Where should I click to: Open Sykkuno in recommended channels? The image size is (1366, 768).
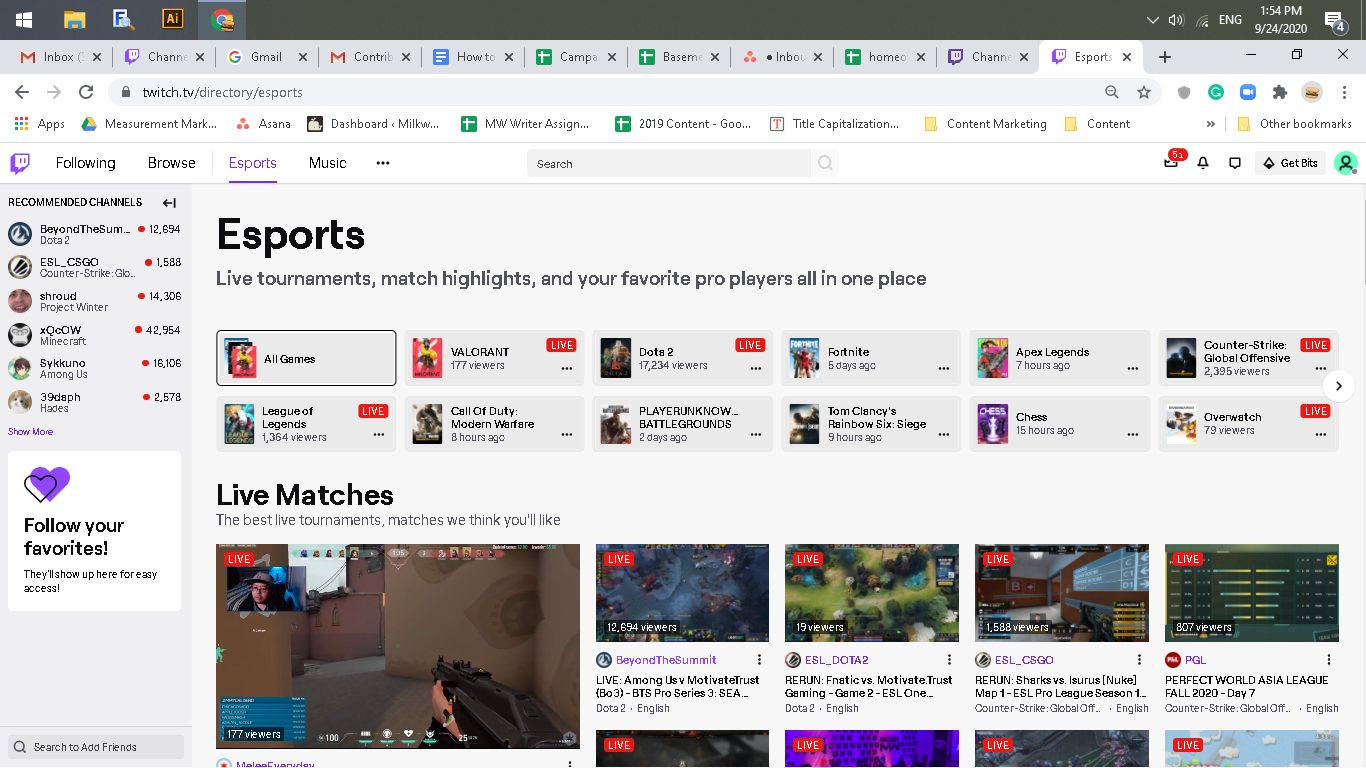[95, 368]
